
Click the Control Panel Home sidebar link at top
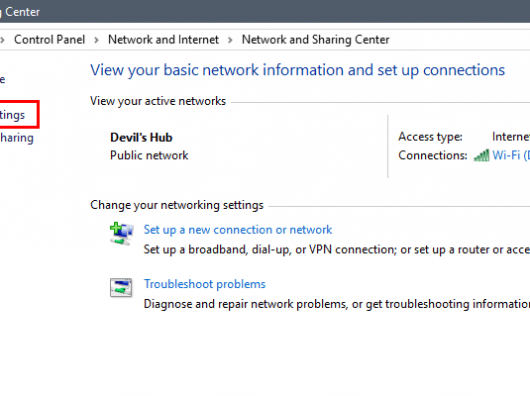pos(2,80)
